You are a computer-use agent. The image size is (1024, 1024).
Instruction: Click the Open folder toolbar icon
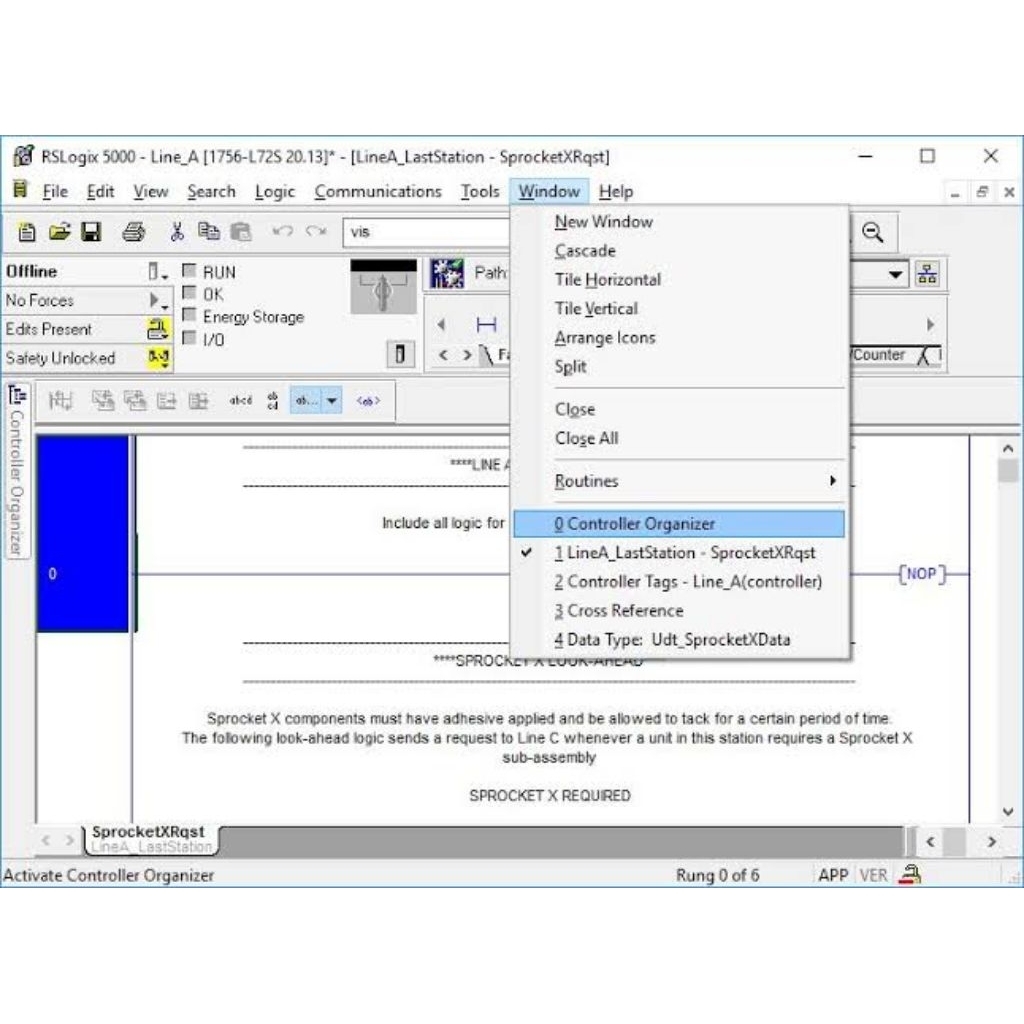point(59,232)
